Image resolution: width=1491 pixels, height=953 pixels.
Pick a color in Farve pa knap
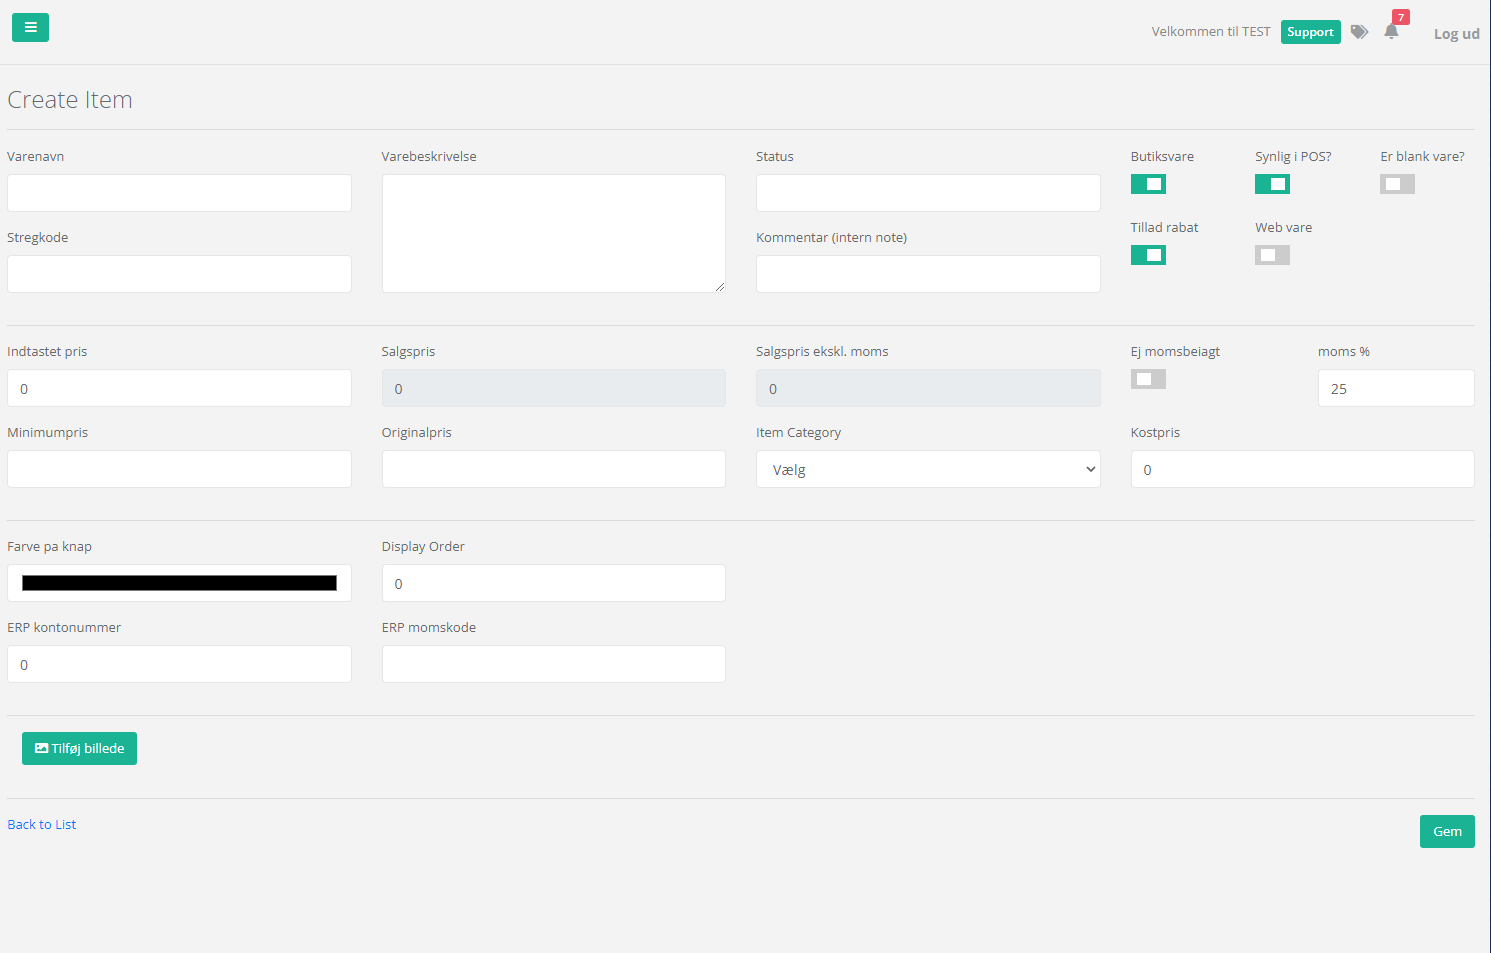point(179,583)
